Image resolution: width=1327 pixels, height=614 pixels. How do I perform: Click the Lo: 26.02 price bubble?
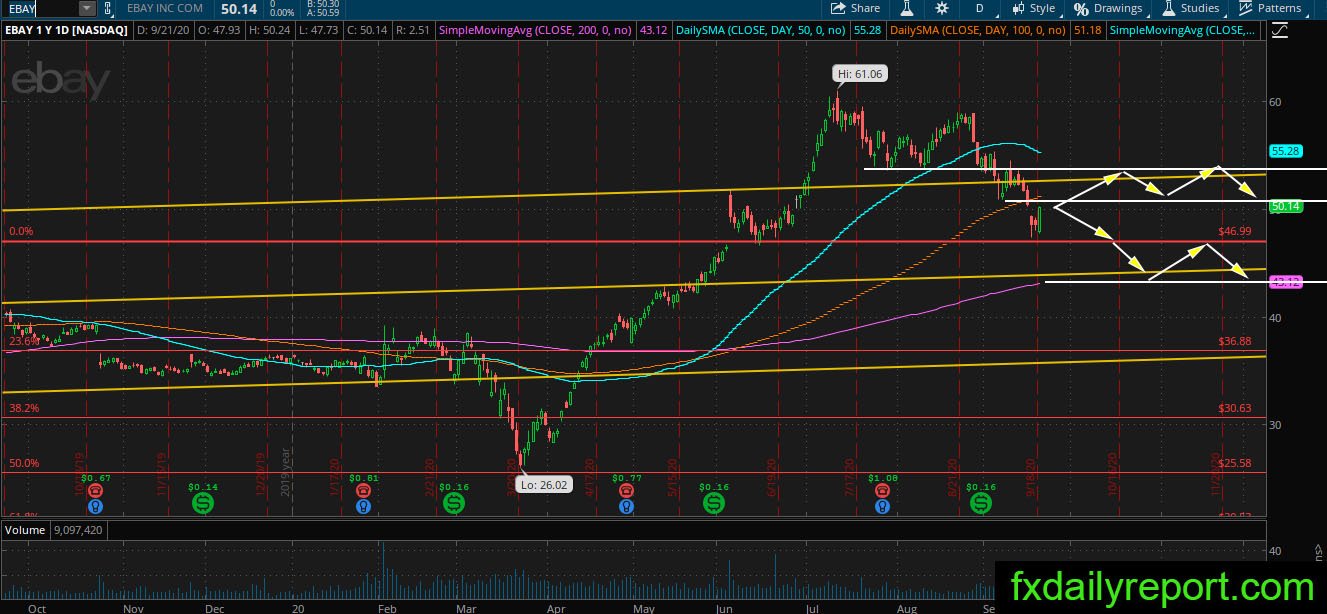point(543,483)
